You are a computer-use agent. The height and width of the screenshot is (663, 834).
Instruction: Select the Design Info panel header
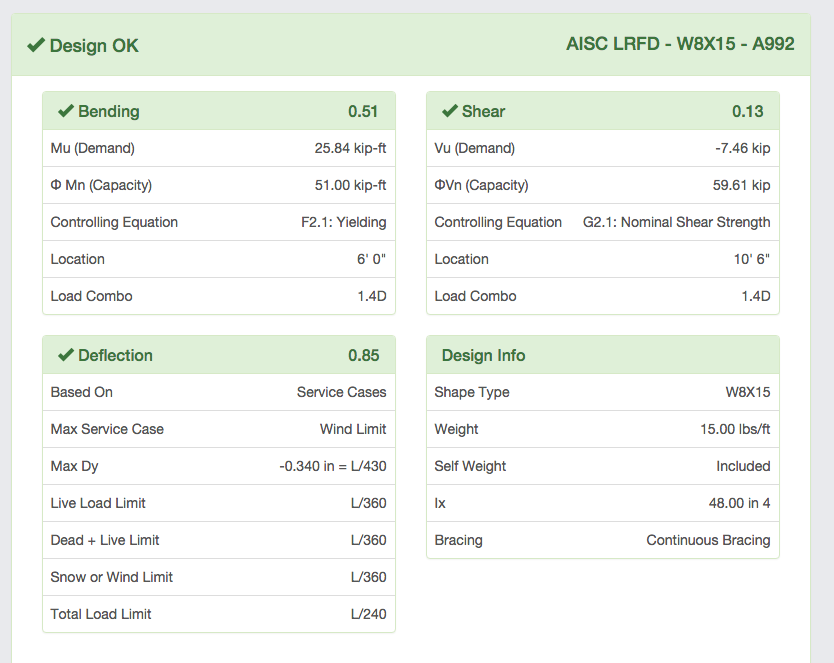(483, 355)
